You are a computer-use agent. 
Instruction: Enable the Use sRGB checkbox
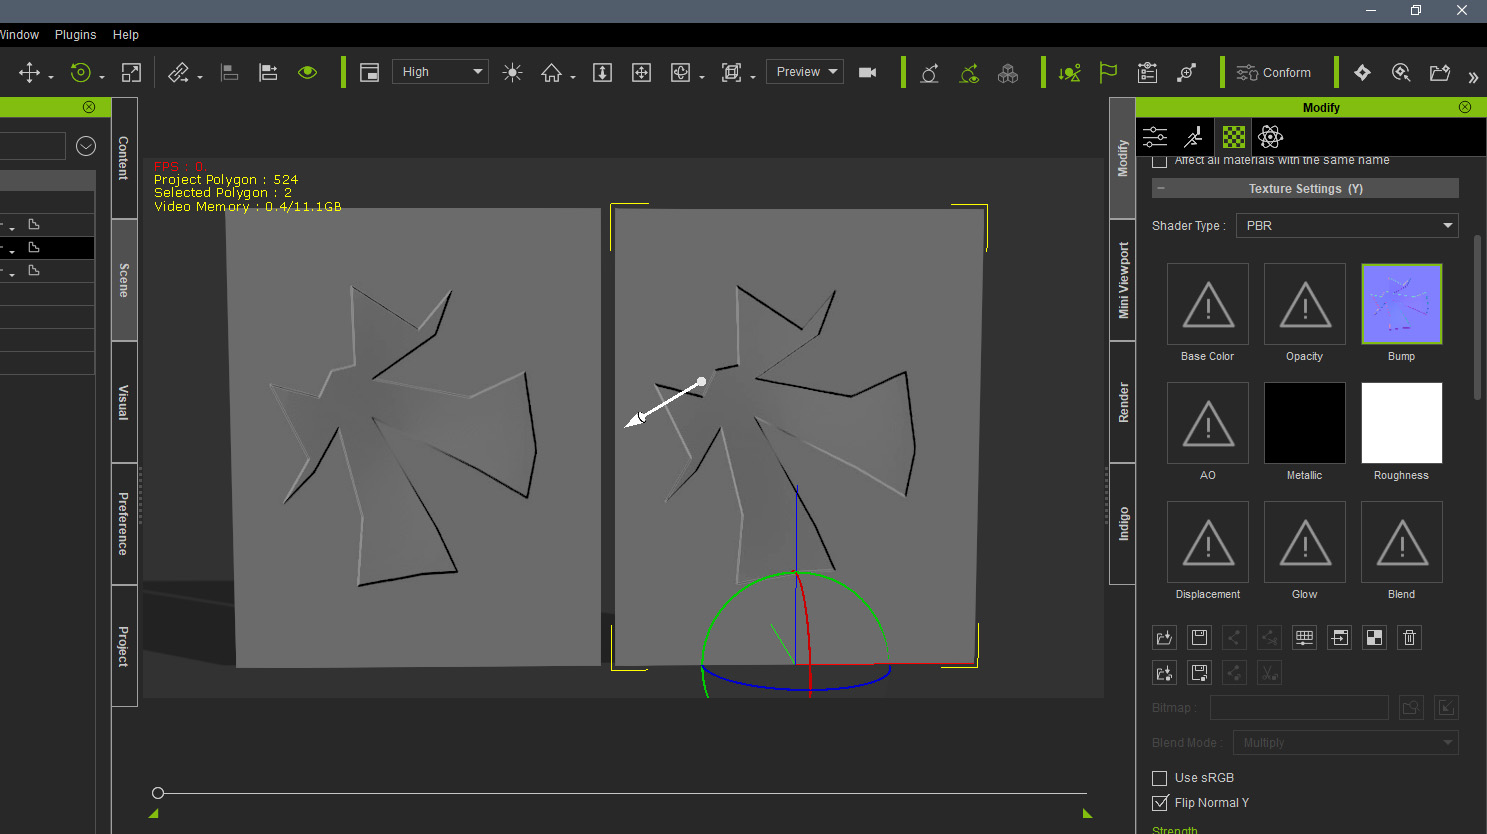point(1160,778)
